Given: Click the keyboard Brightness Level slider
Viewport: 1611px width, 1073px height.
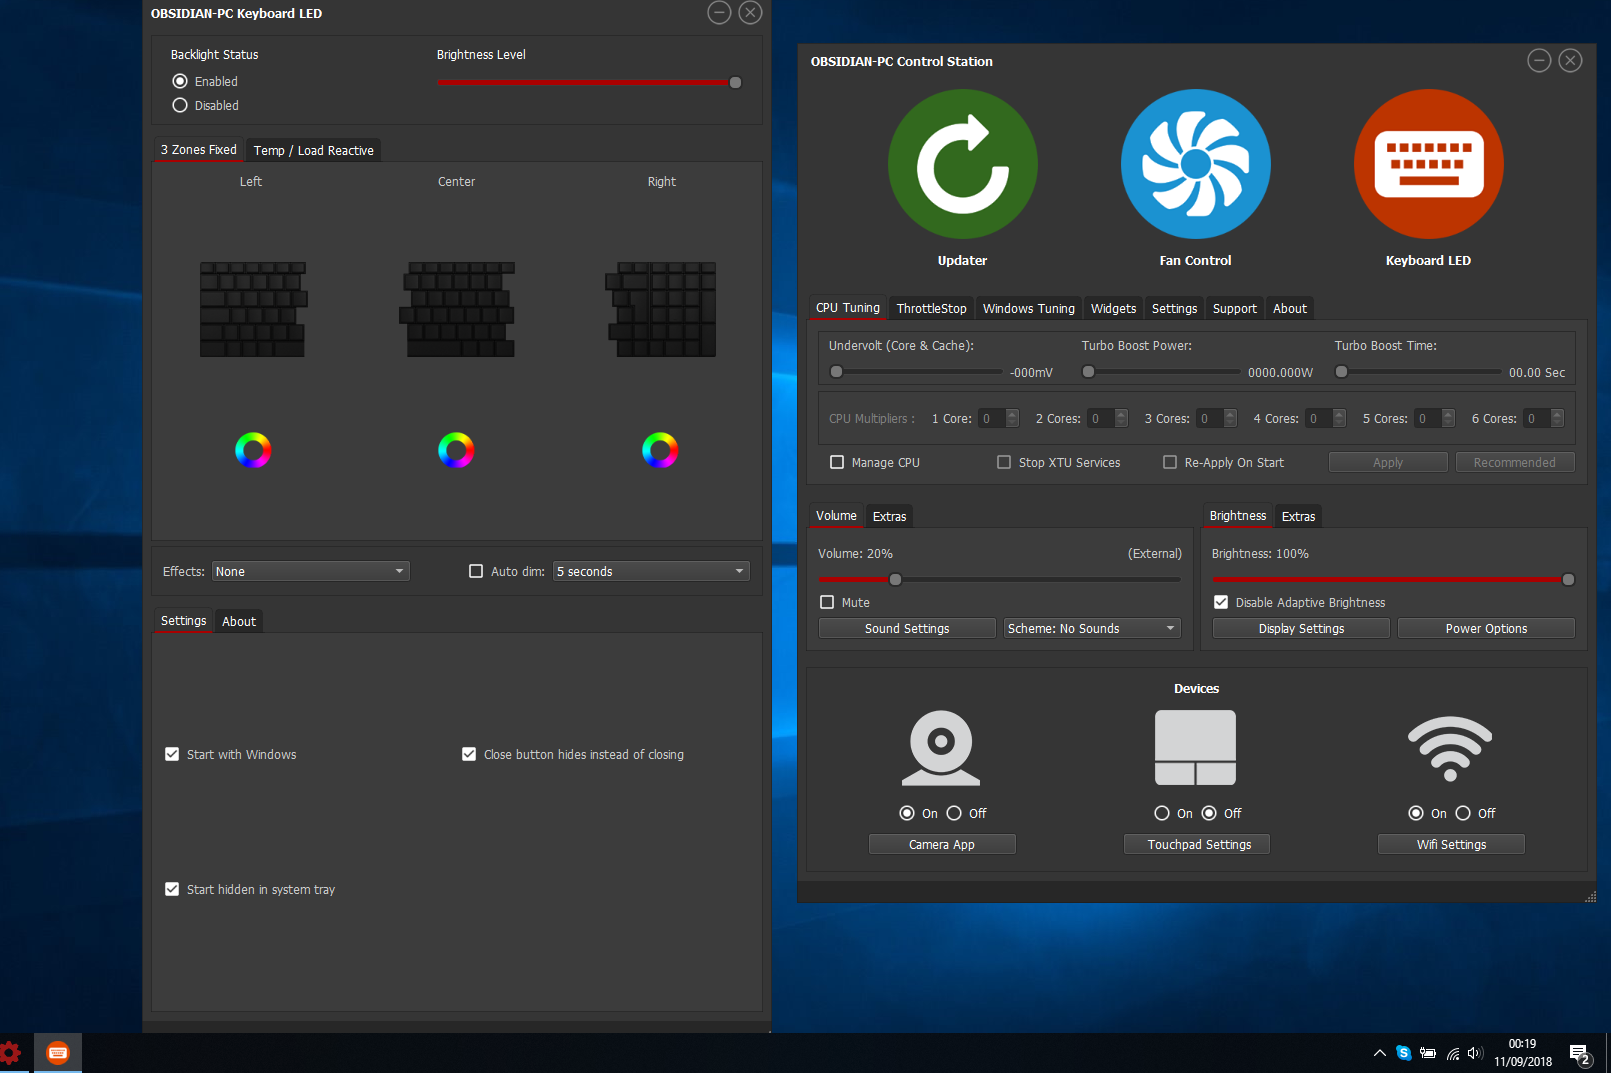Looking at the screenshot, I should (x=590, y=82).
